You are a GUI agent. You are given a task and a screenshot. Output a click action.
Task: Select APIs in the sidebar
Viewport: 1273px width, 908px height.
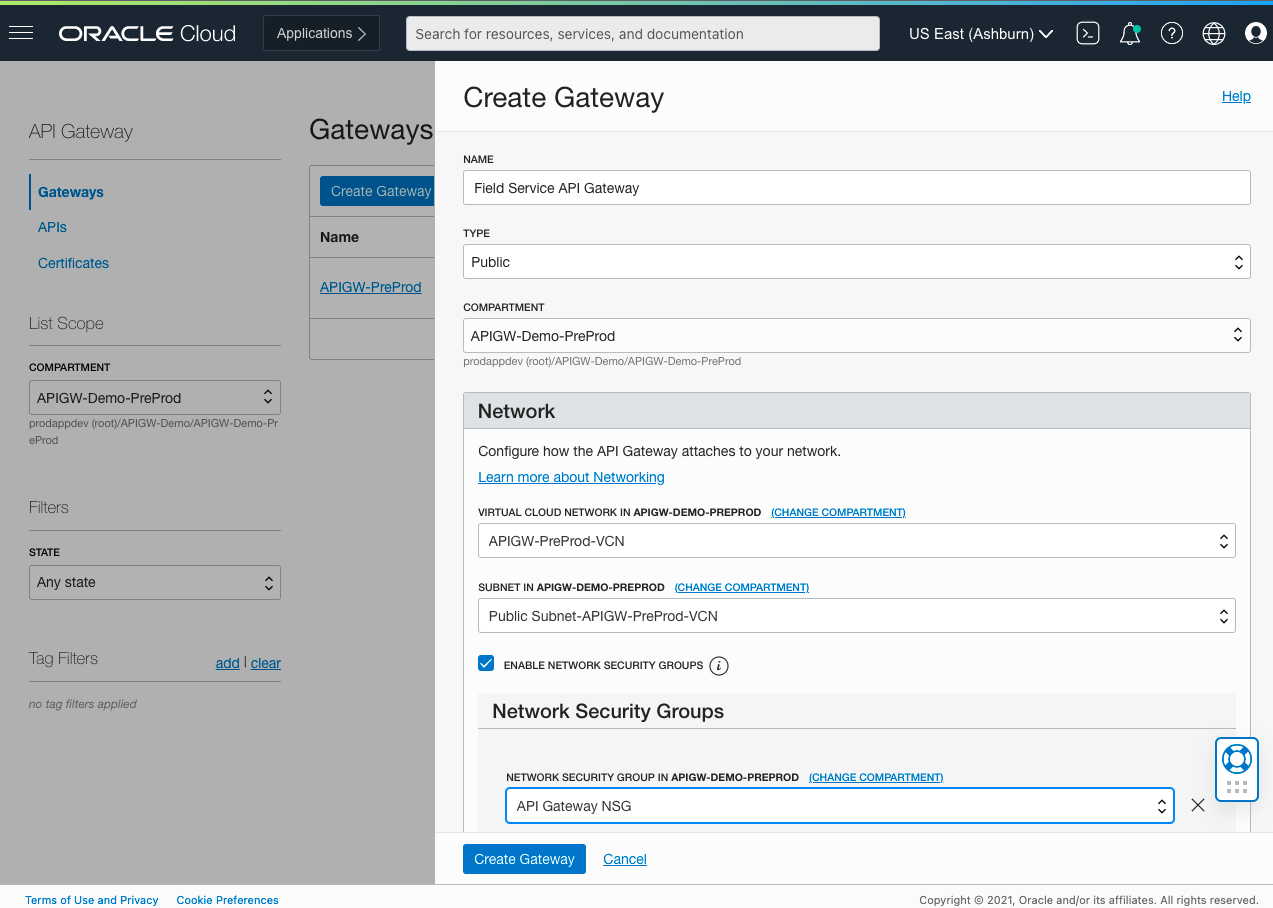pos(52,227)
